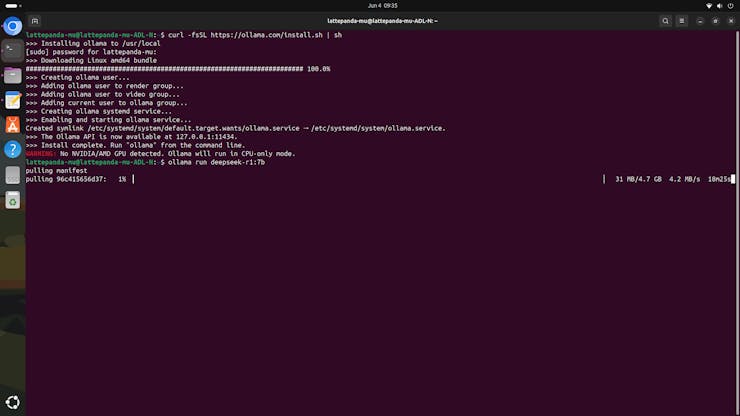This screenshot has width=740, height=416.
Task: Close the terminal window
Action: [x=731, y=21]
